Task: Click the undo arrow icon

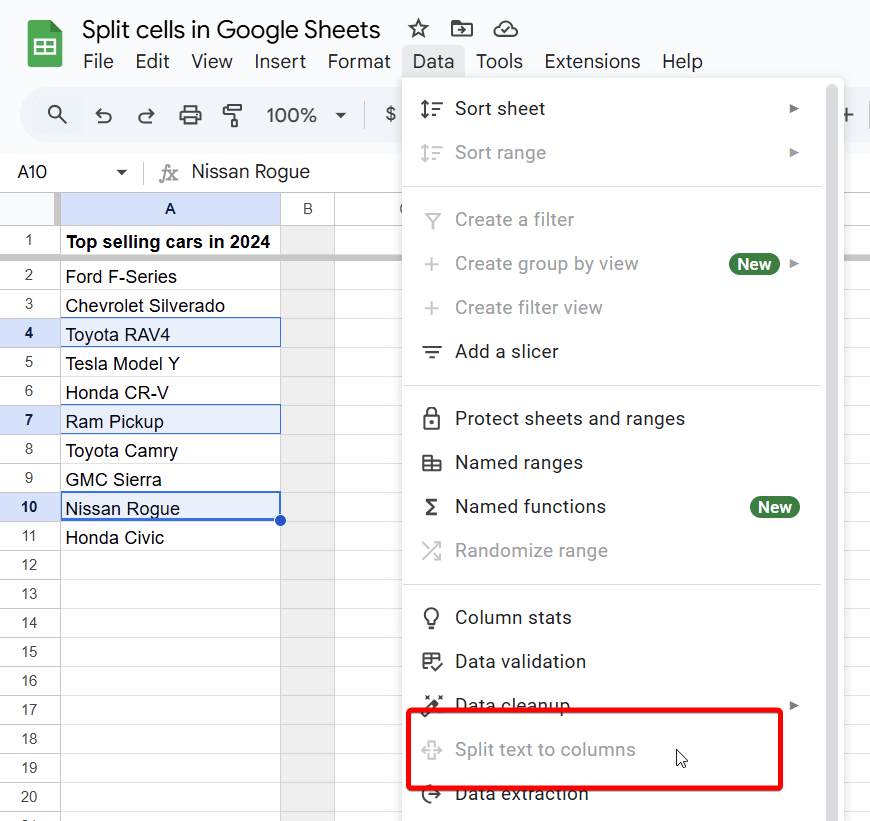Action: (103, 115)
